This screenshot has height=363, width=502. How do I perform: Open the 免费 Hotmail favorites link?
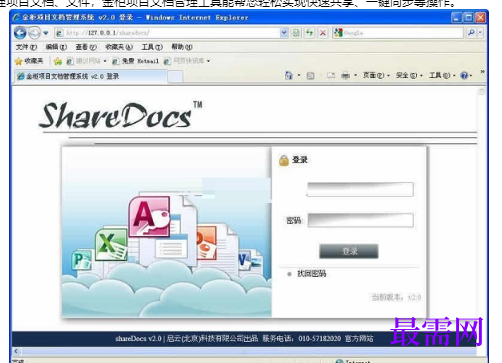click(136, 61)
